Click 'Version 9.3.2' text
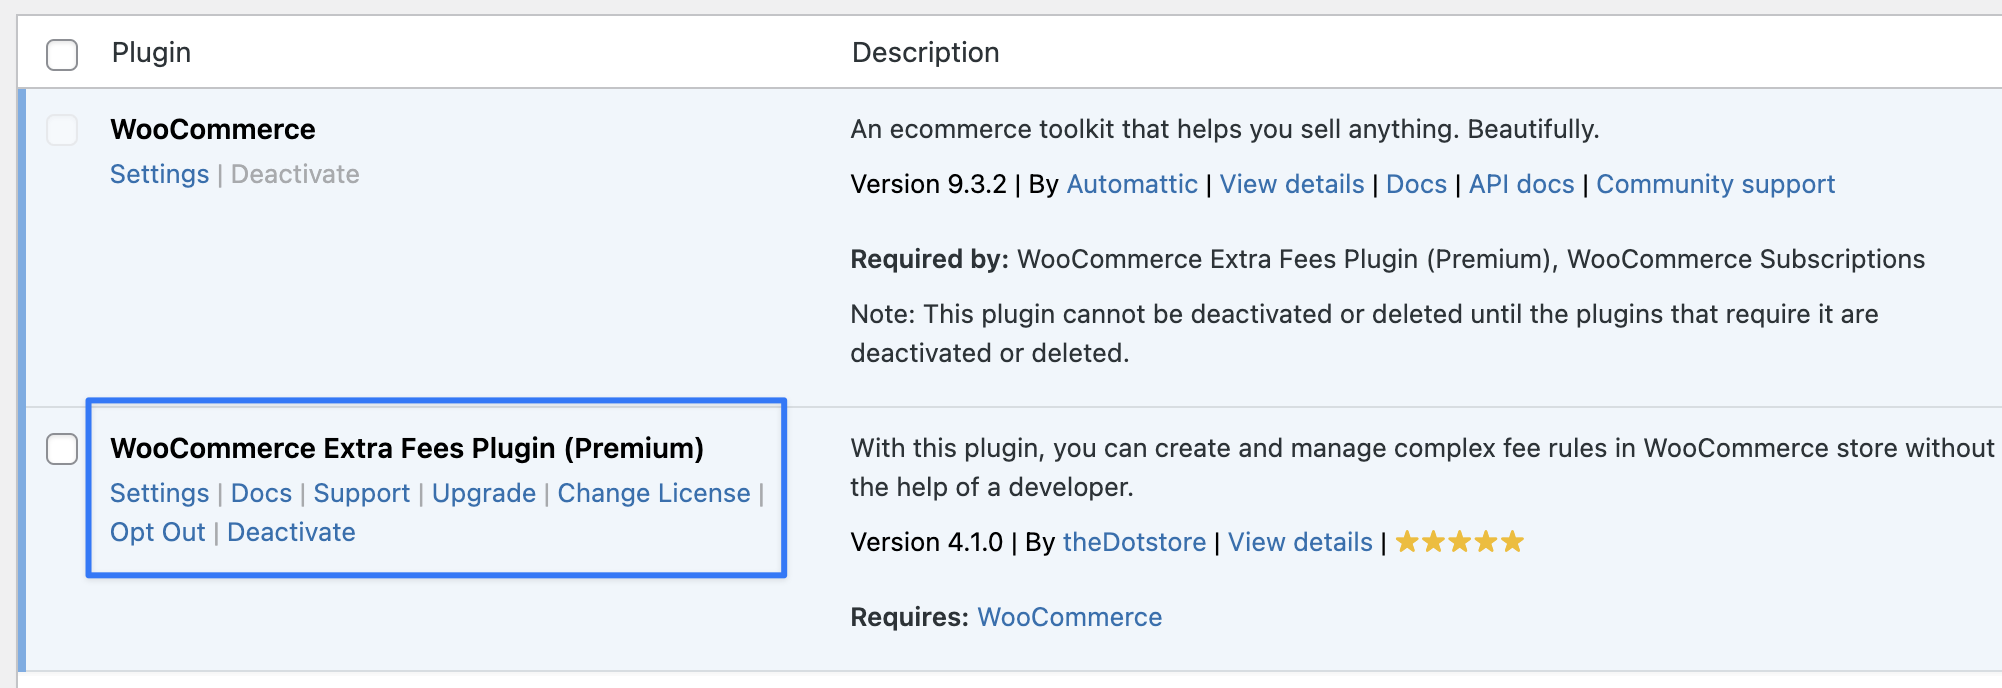Viewport: 2002px width, 688px height. 928,184
